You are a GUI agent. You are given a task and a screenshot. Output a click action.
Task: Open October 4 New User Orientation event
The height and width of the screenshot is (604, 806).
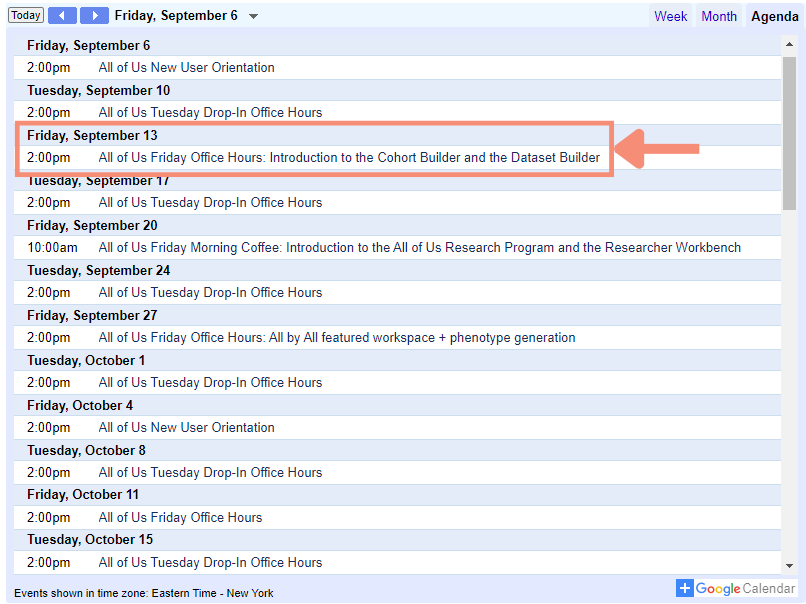pyautogui.click(x=187, y=428)
